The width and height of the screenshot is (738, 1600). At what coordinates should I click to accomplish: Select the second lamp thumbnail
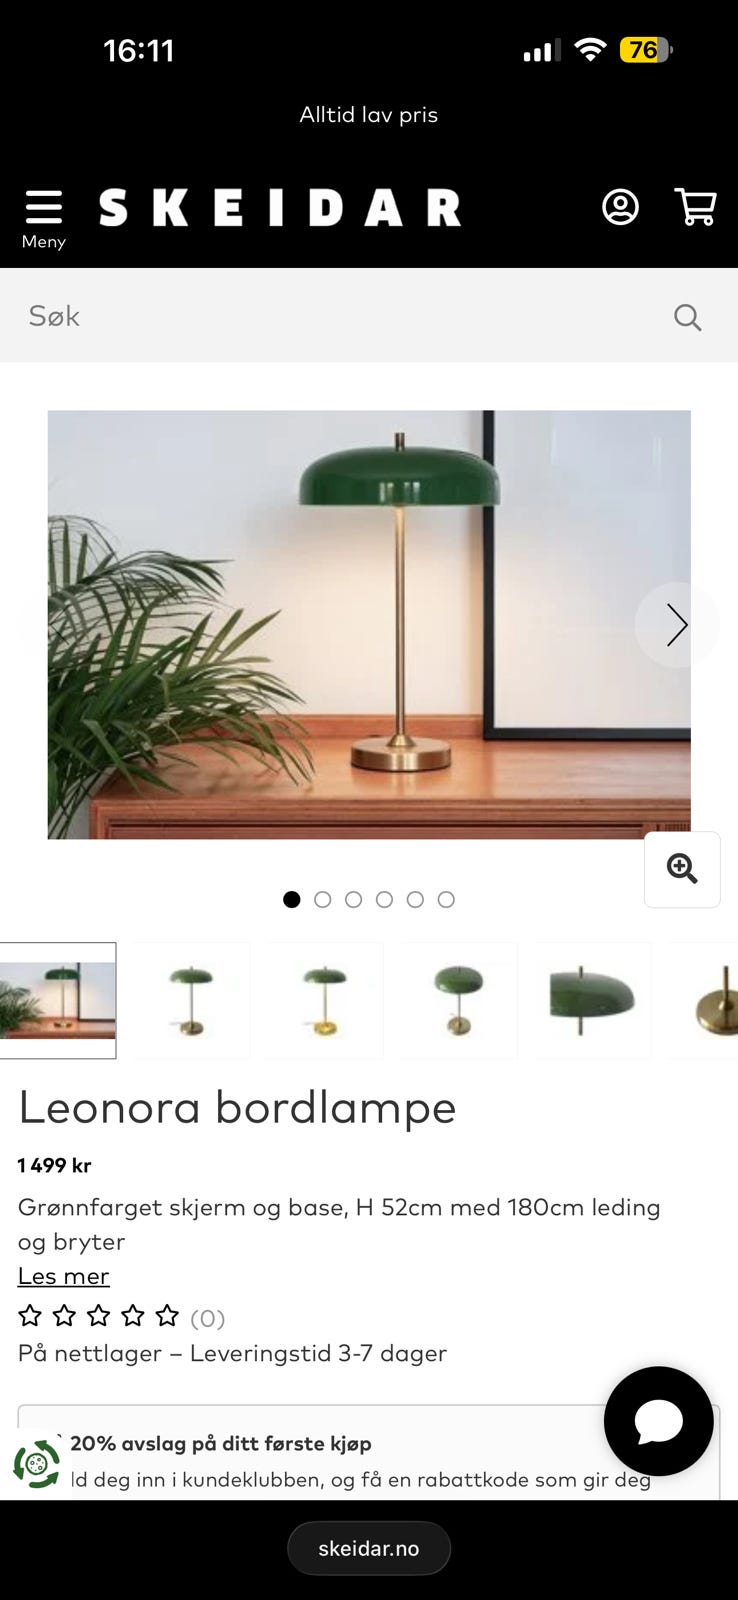click(191, 1000)
